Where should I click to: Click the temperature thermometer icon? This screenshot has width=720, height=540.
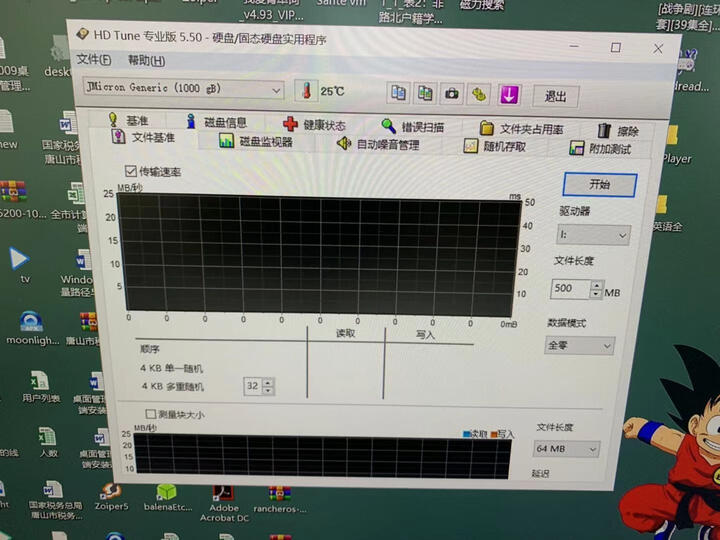tap(307, 90)
